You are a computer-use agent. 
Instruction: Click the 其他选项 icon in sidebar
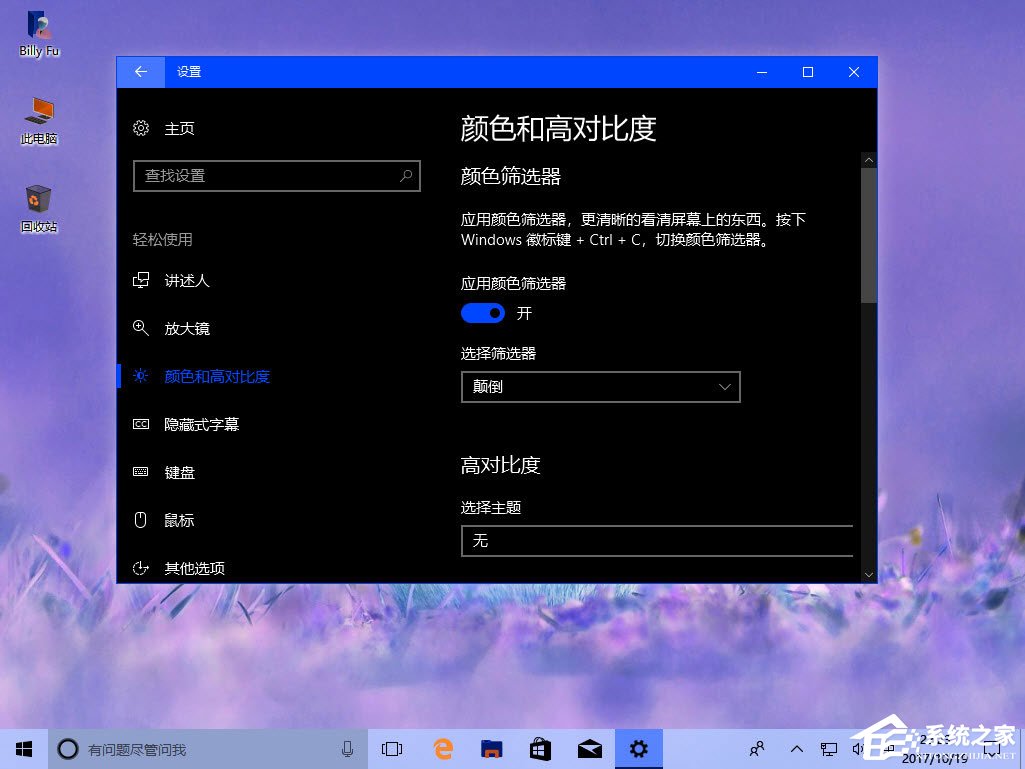[141, 568]
